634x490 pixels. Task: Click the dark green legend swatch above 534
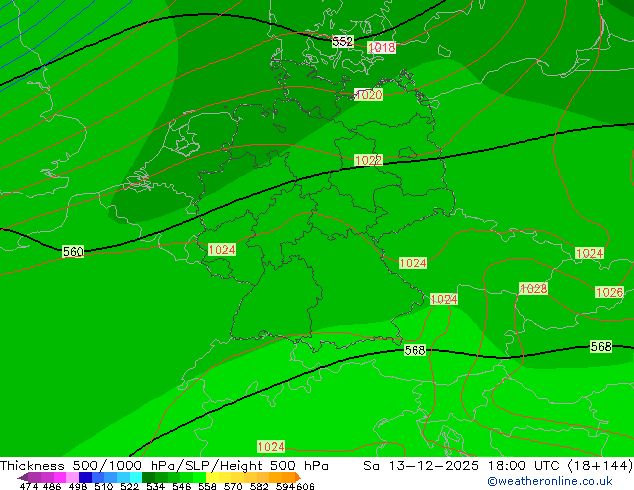(x=148, y=477)
